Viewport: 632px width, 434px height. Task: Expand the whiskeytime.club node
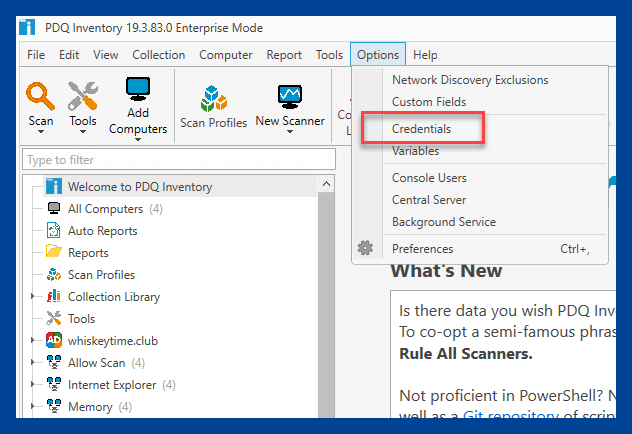pos(33,340)
